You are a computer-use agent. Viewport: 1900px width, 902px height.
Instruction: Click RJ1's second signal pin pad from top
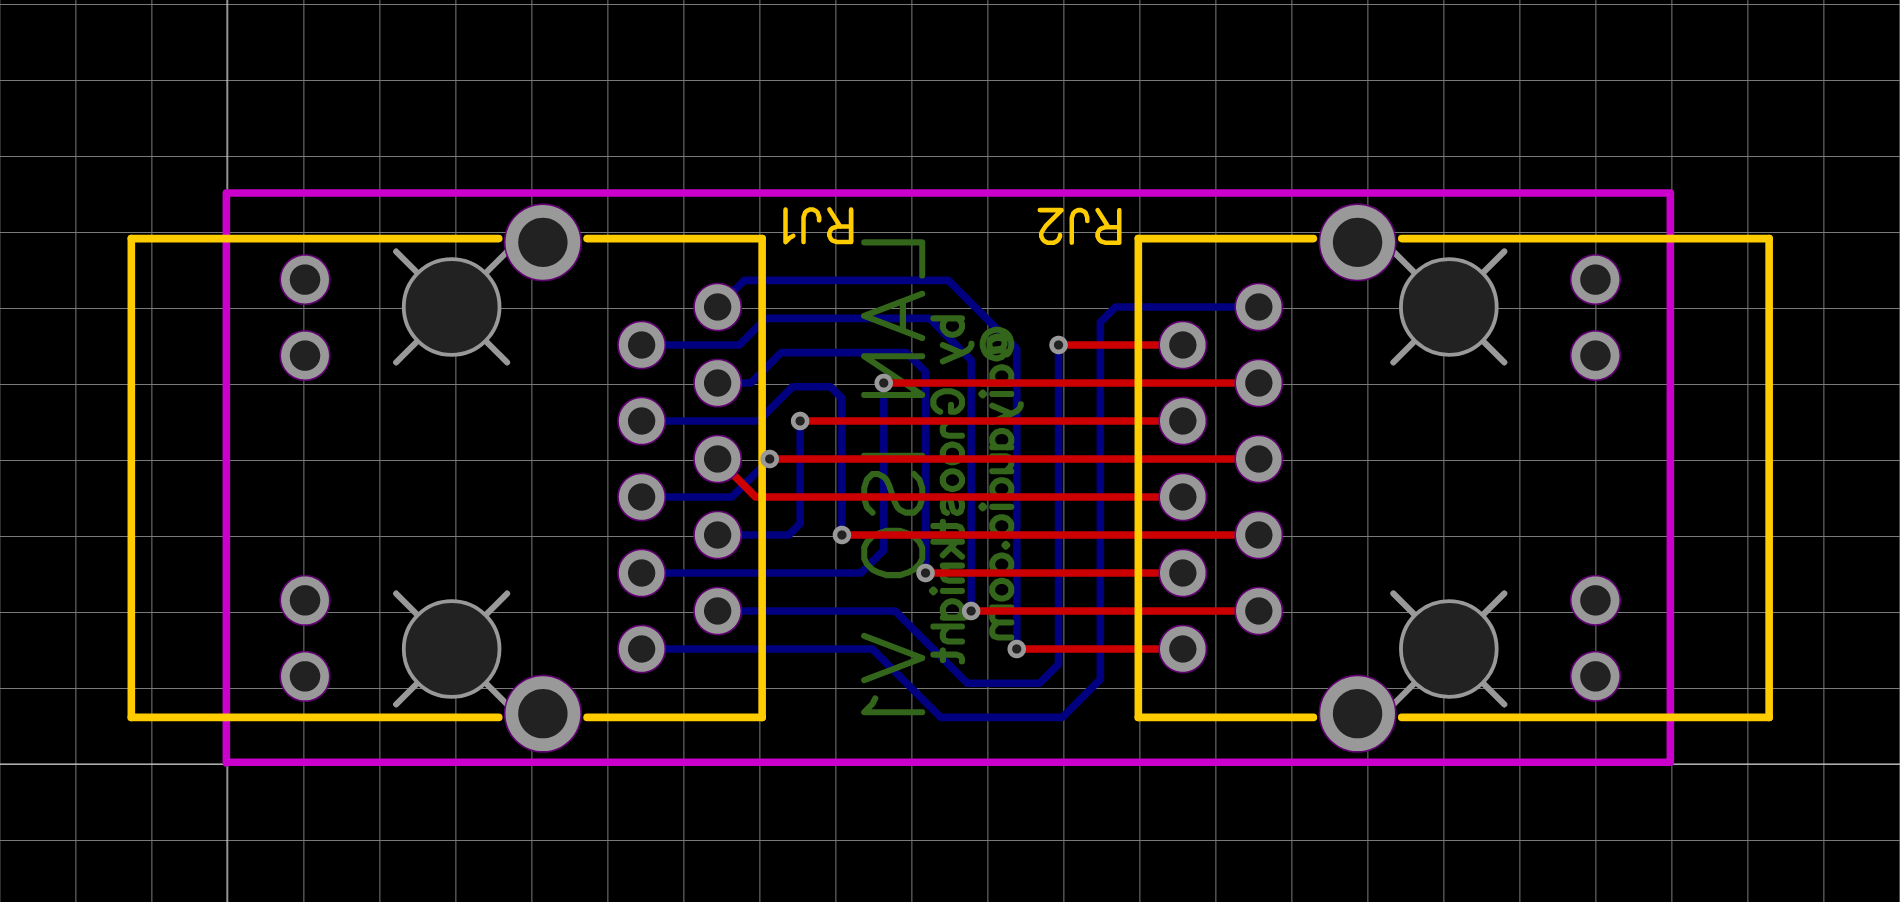[642, 345]
